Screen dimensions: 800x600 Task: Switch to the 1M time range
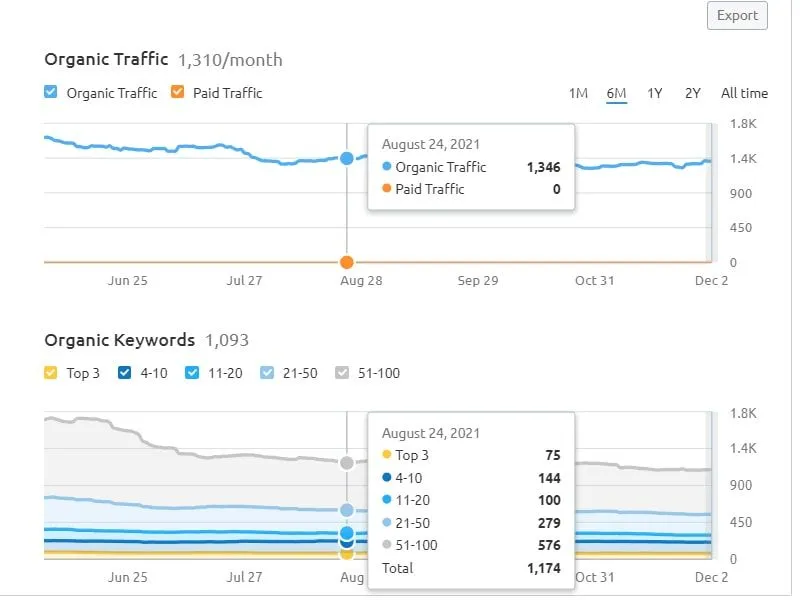578,93
